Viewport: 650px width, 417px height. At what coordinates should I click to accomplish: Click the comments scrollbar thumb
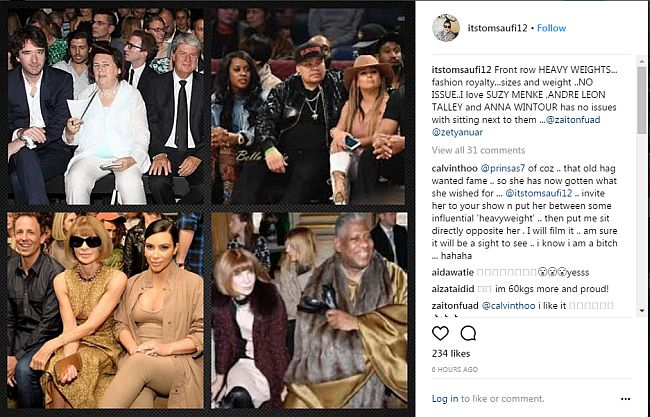tap(642, 99)
